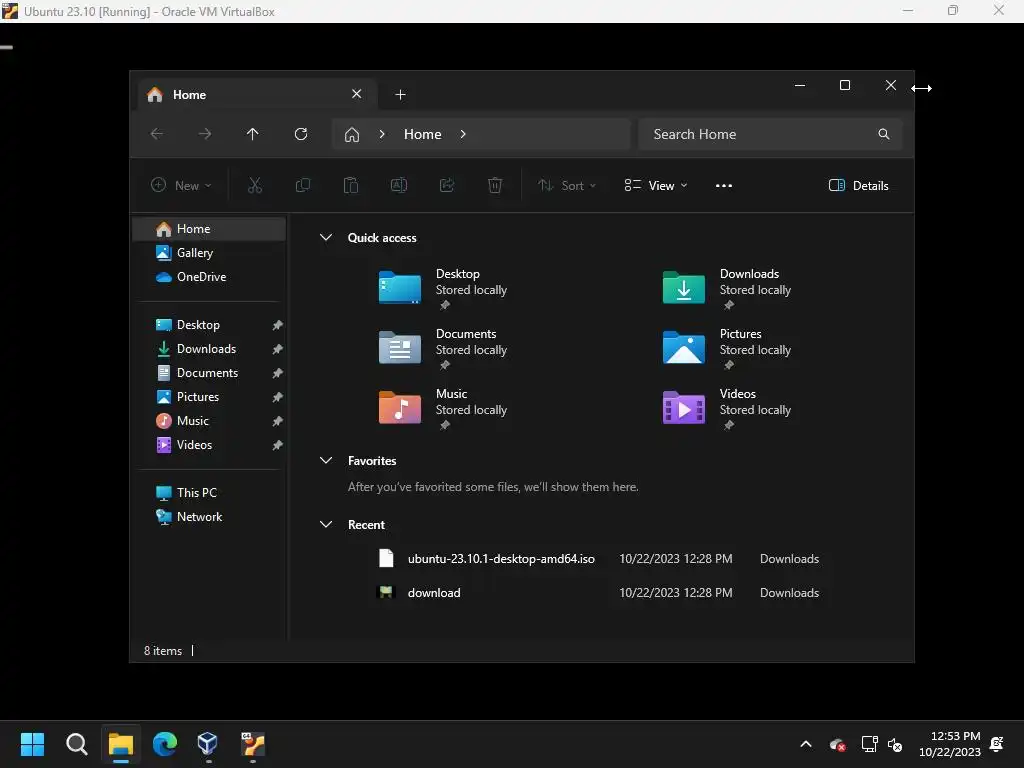Click the ubuntu iso row's Downloads location
The image size is (1024, 768).
pyautogui.click(x=789, y=559)
